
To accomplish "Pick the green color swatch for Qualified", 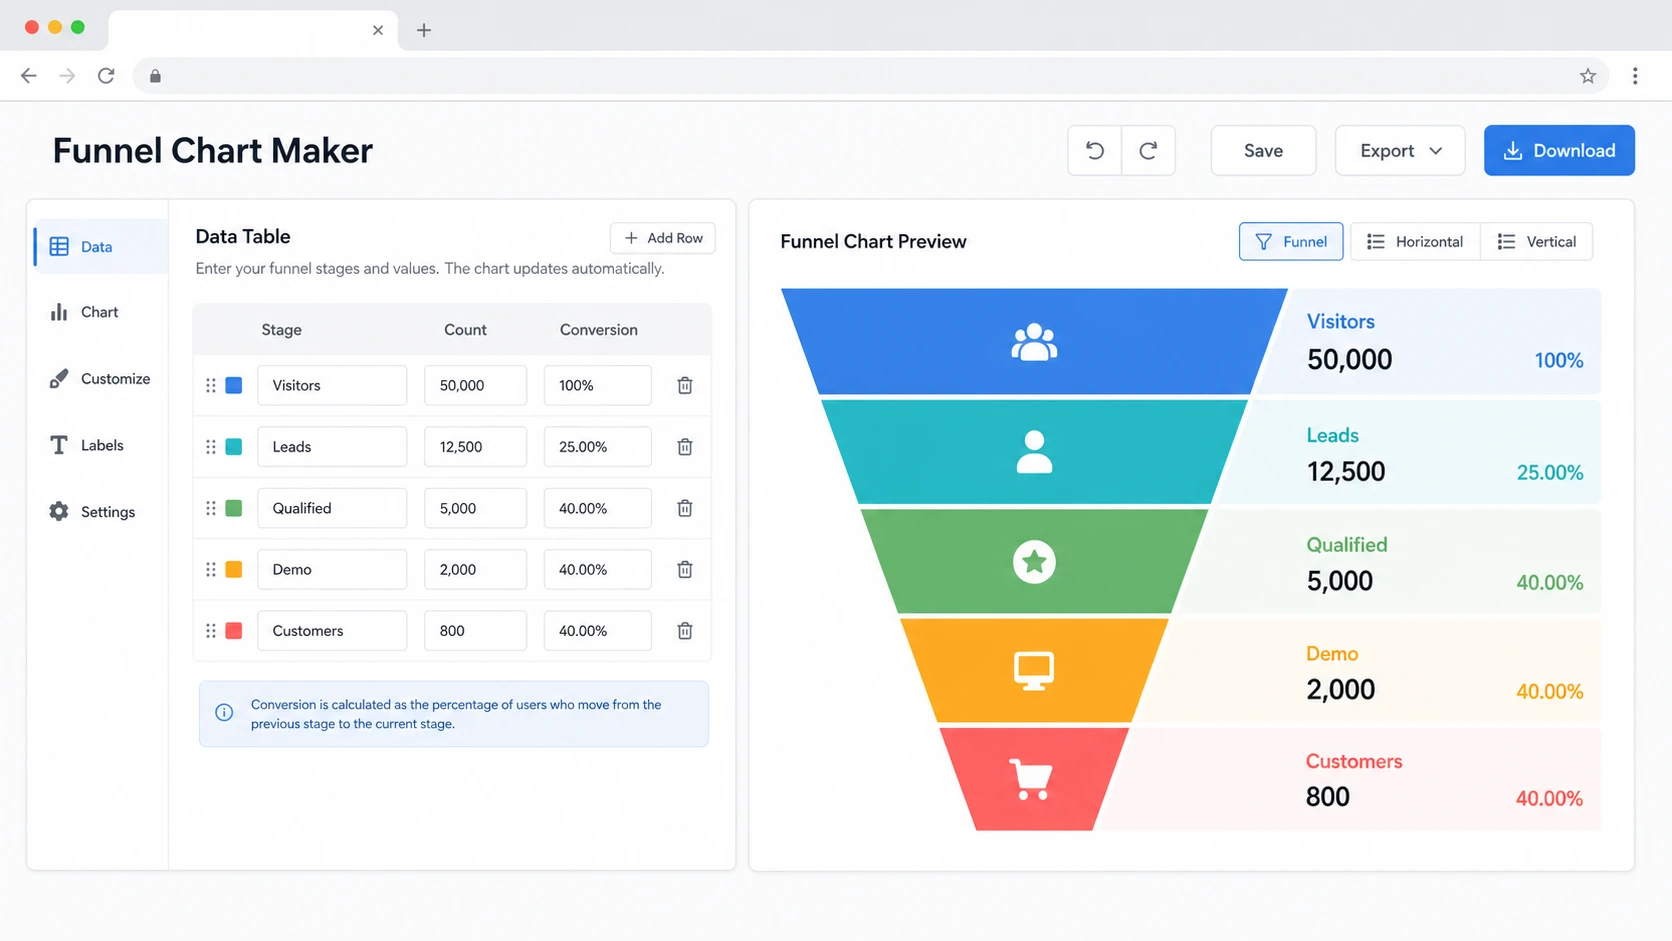I will pyautogui.click(x=234, y=508).
